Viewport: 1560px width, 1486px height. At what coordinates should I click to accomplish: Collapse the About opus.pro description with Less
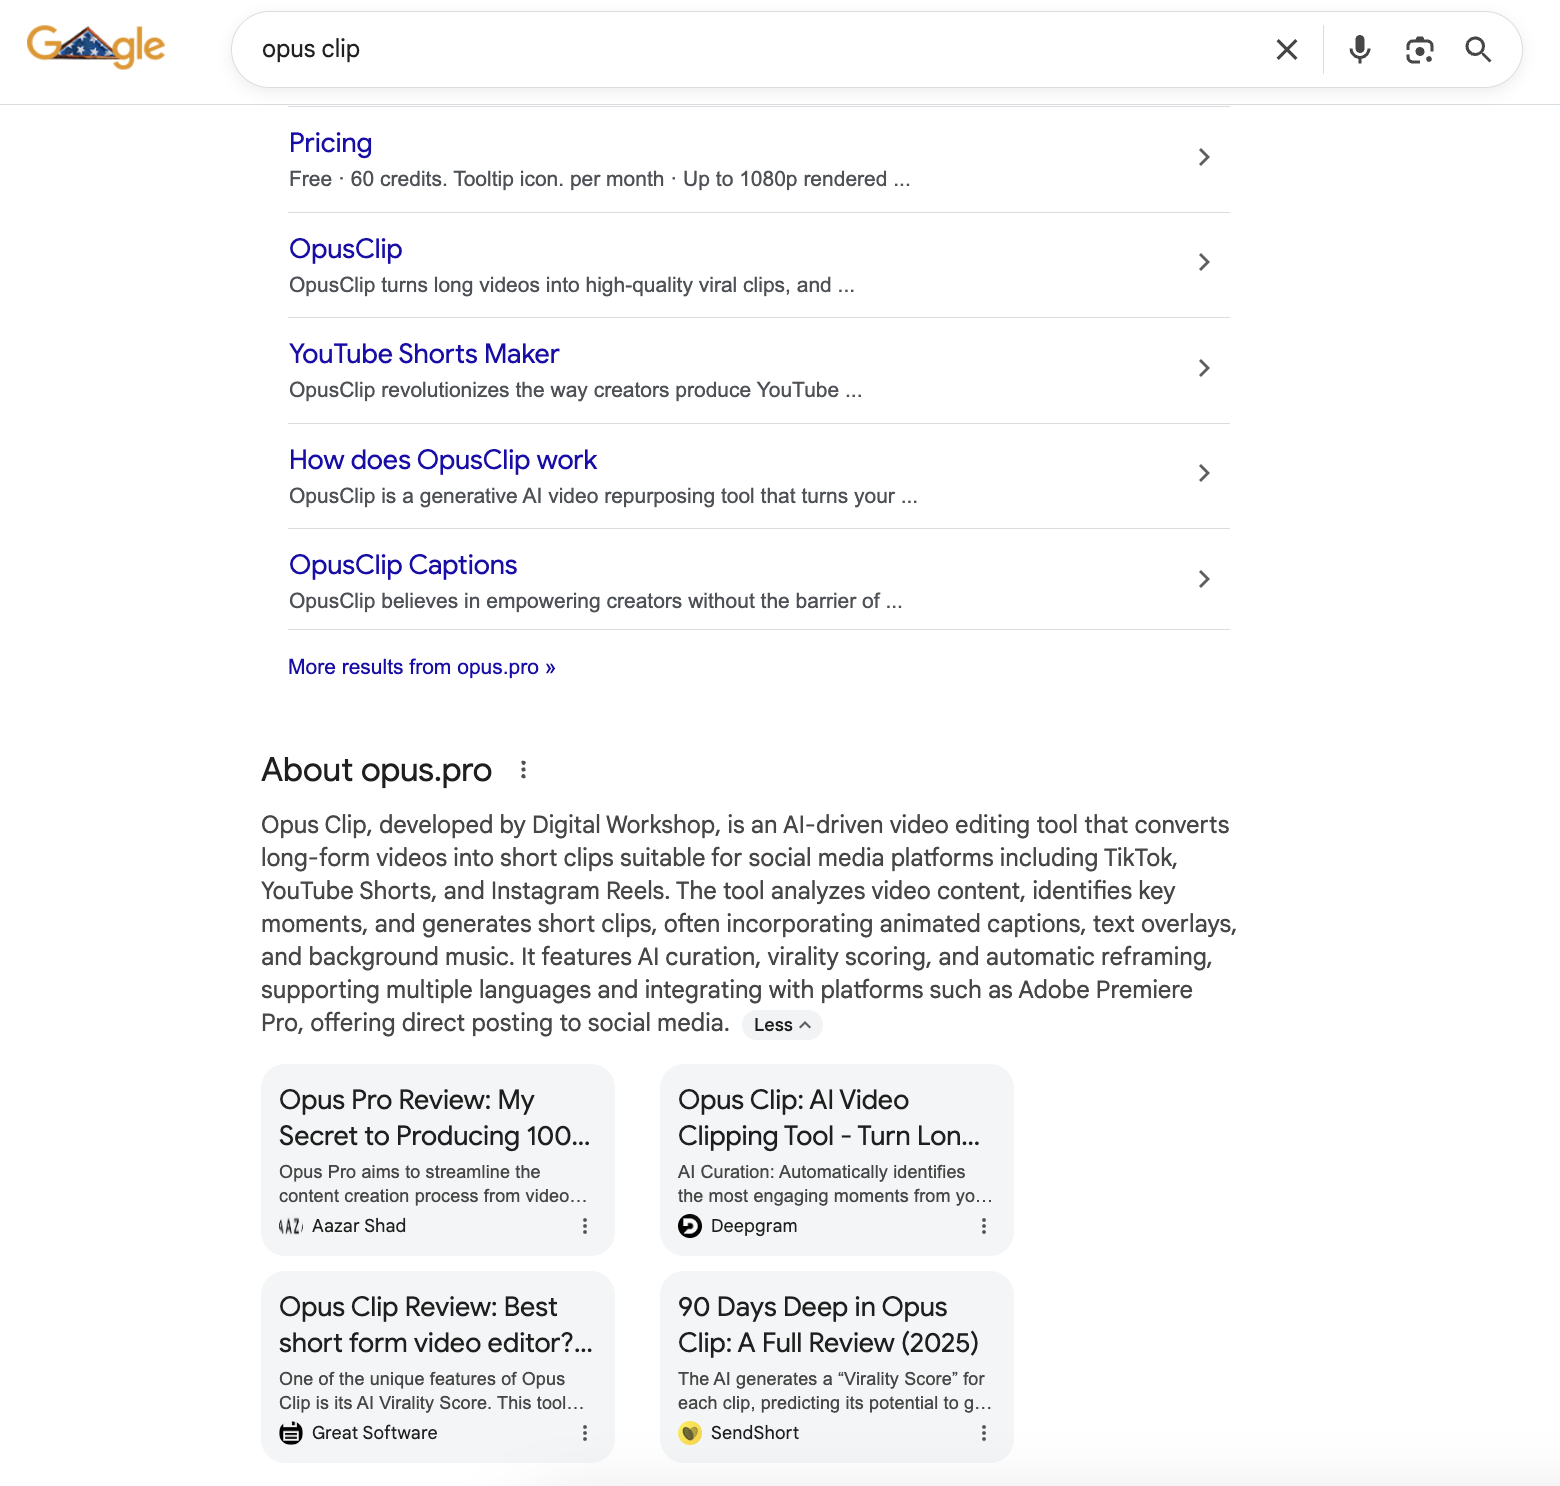click(x=782, y=1024)
